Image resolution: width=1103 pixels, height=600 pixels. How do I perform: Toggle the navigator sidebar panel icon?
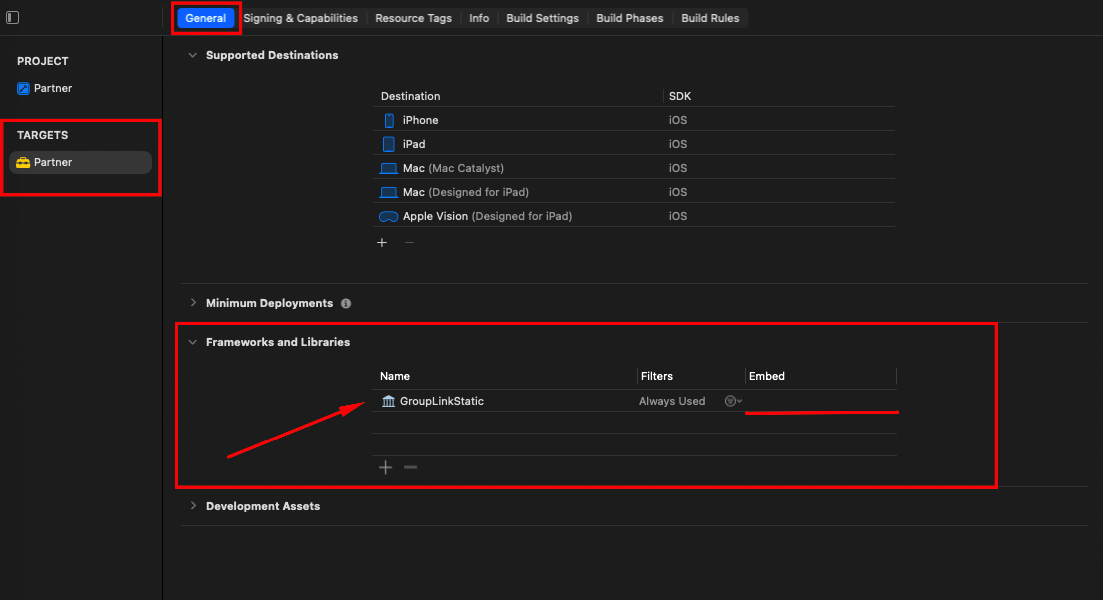pos(13,18)
